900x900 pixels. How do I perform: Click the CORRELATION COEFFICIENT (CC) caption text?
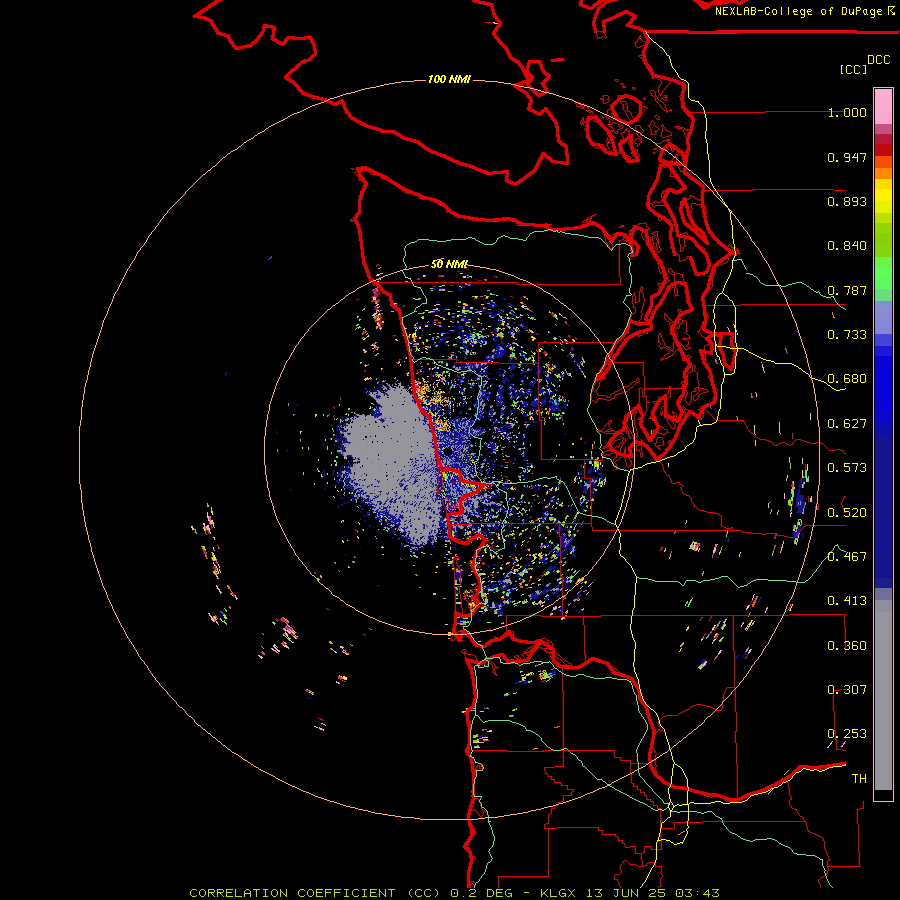[317, 893]
